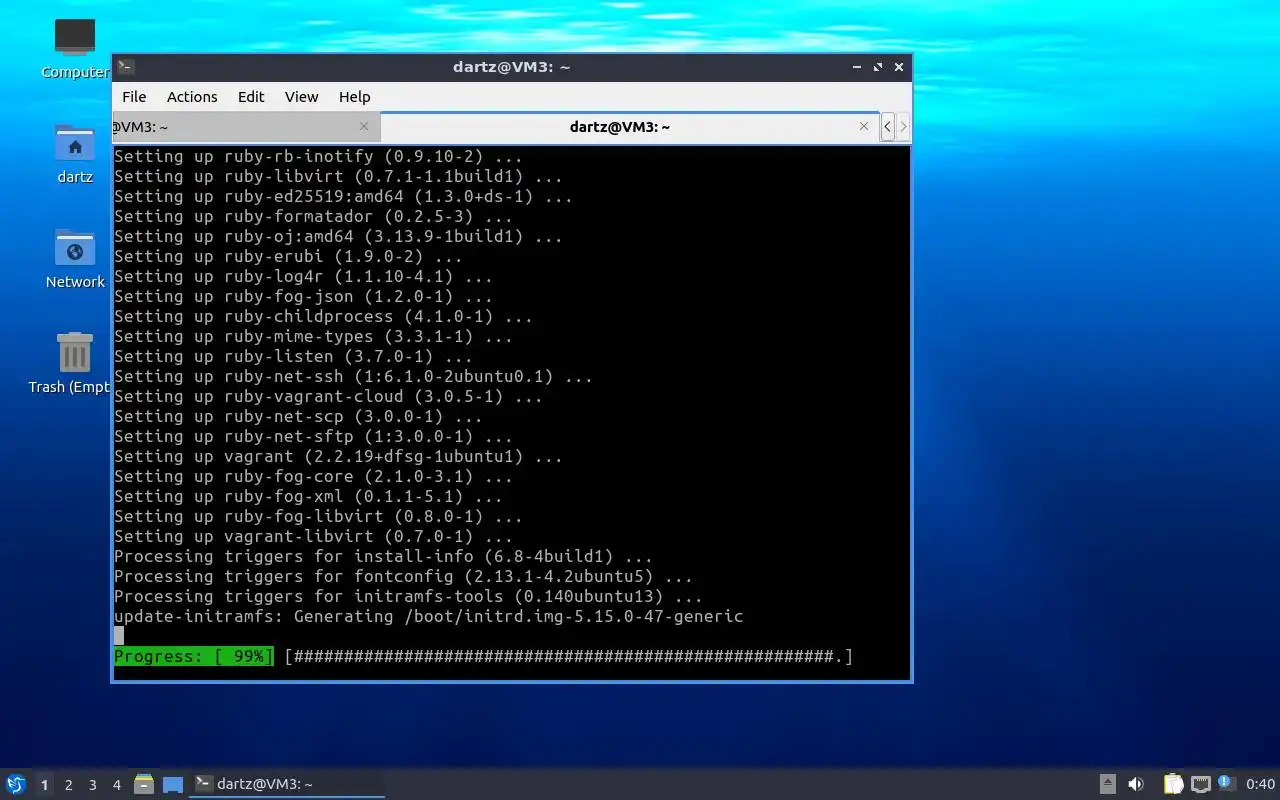Select the dartz home folder icon
This screenshot has height=800, width=1280.
pos(75,154)
